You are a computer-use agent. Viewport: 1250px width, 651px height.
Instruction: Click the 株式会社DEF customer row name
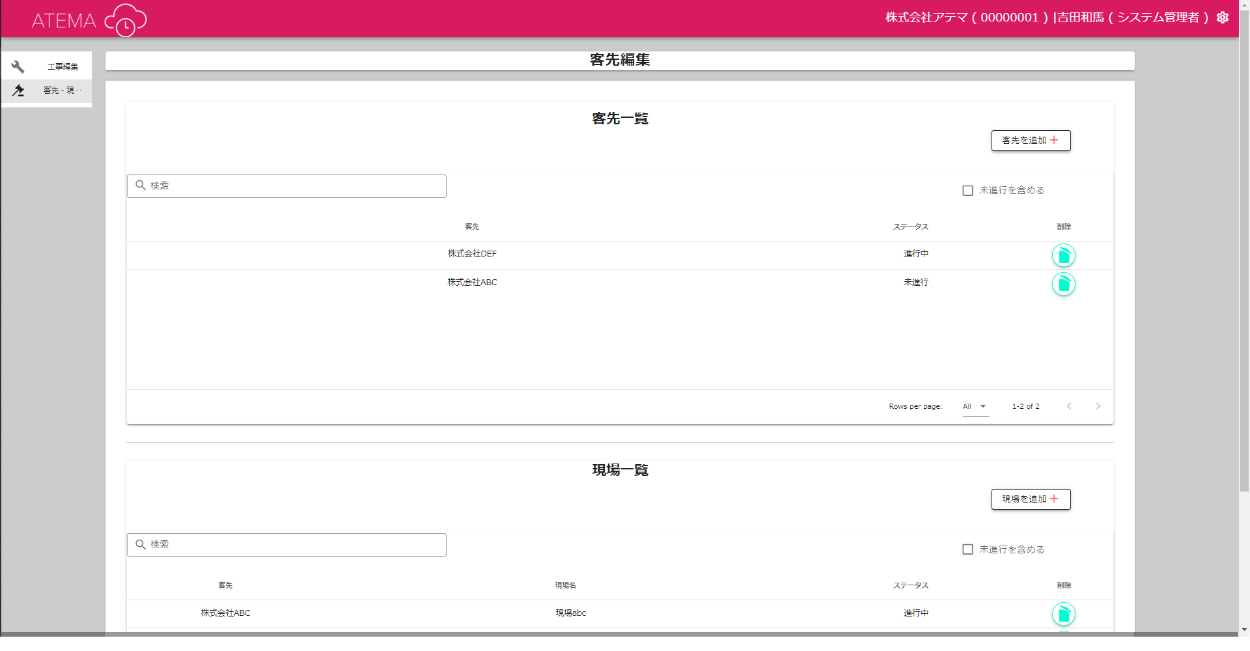point(472,254)
